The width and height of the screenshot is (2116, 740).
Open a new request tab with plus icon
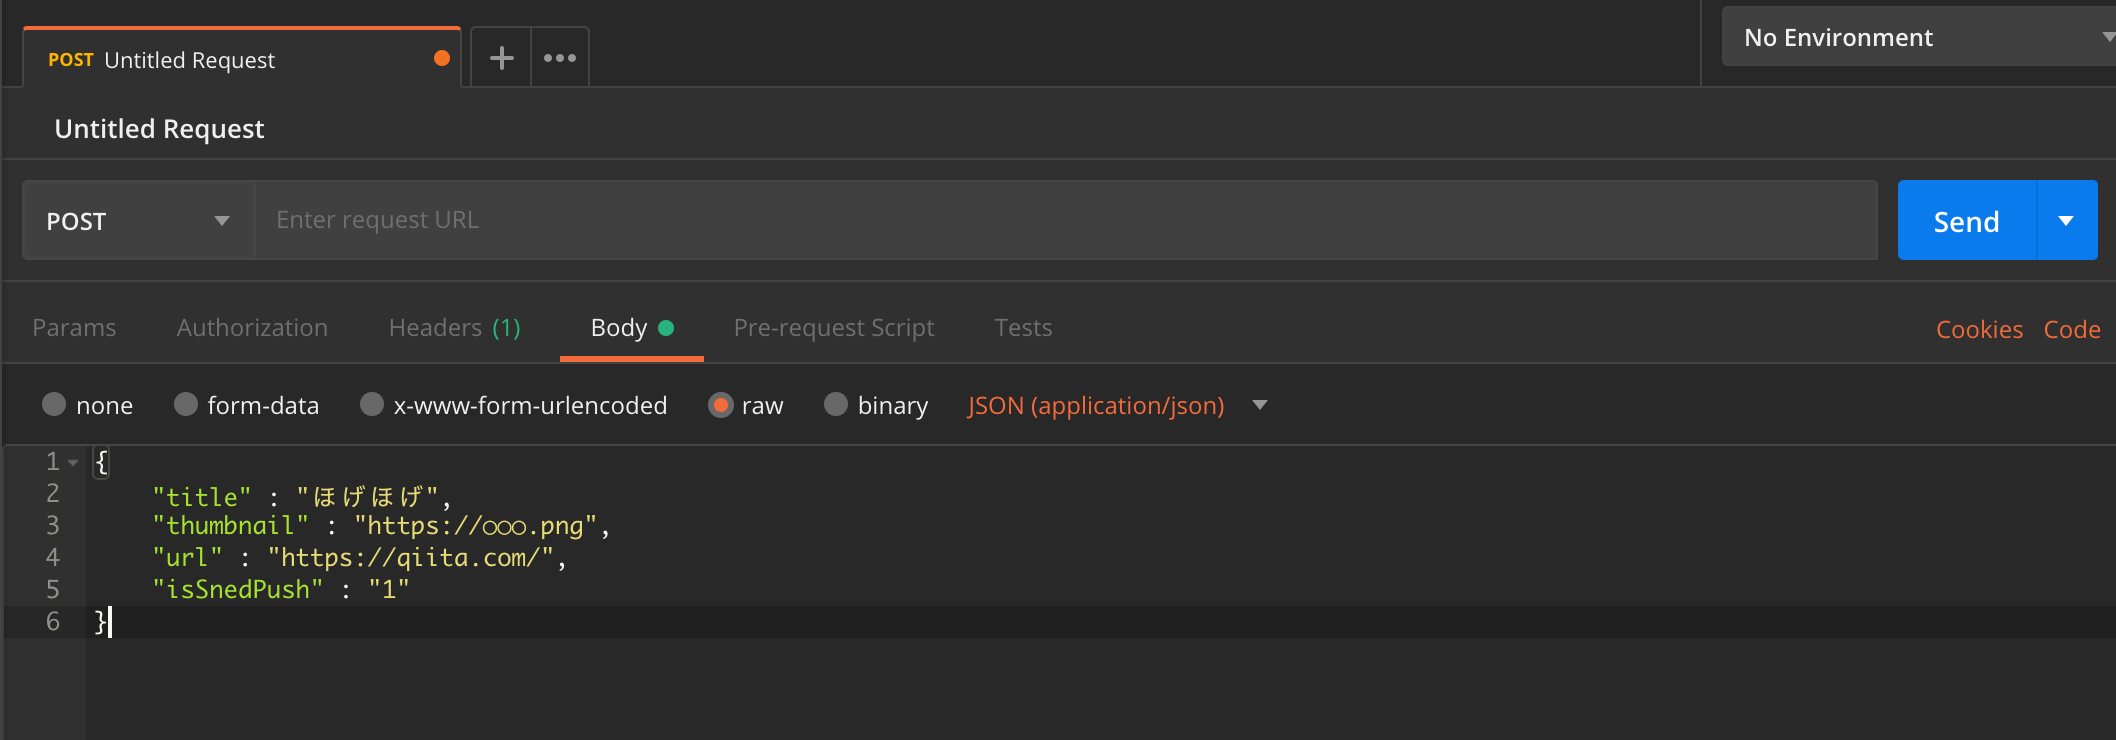[x=501, y=58]
